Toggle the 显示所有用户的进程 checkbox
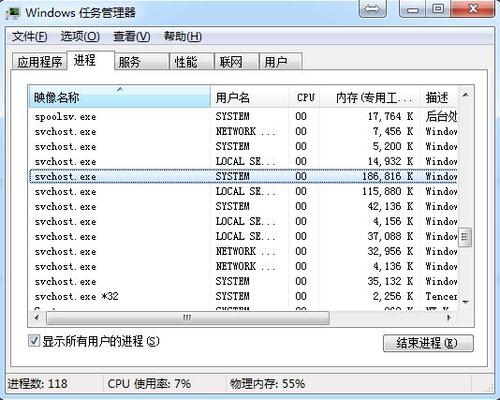Screen dimensions: 500x400 point(34,341)
